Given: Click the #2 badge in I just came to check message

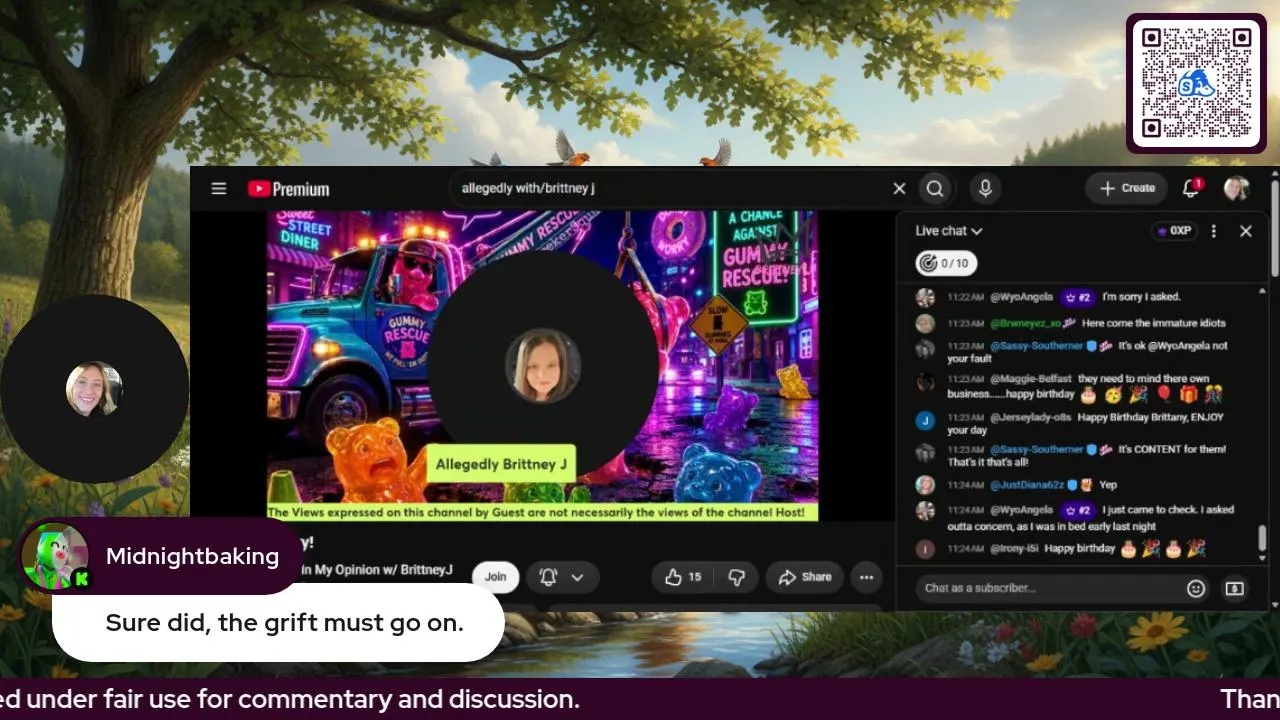Looking at the screenshot, I should click(1078, 510).
